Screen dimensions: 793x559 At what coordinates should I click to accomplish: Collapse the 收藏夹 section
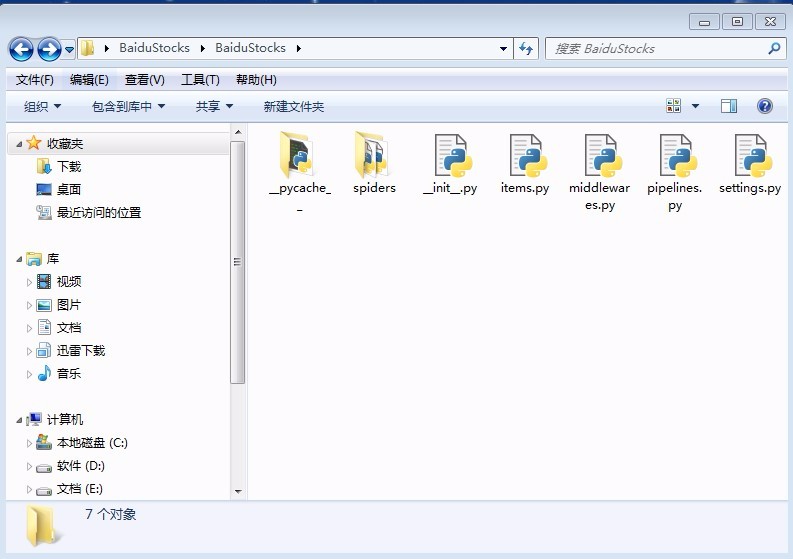point(19,144)
